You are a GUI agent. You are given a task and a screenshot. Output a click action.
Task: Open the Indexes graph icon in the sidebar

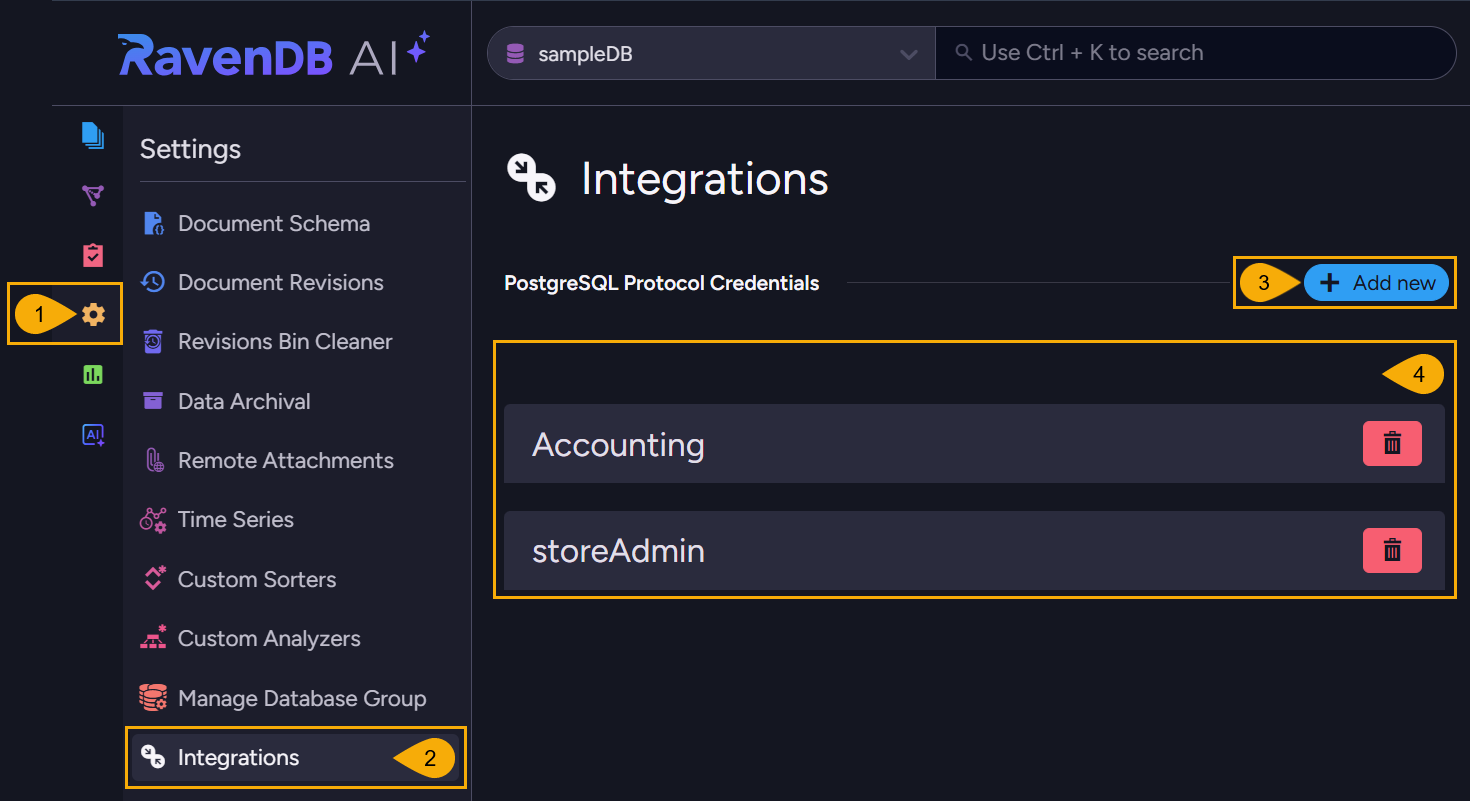(93, 195)
